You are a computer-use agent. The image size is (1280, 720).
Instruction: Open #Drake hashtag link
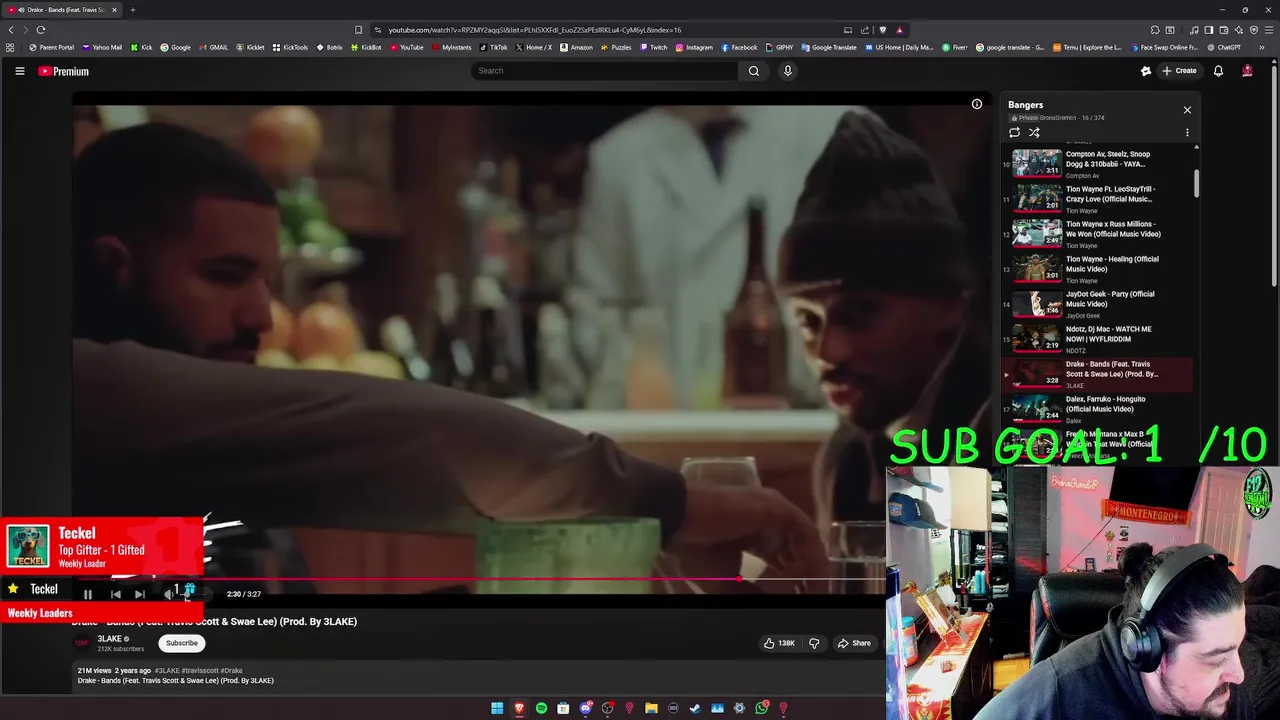tap(231, 671)
